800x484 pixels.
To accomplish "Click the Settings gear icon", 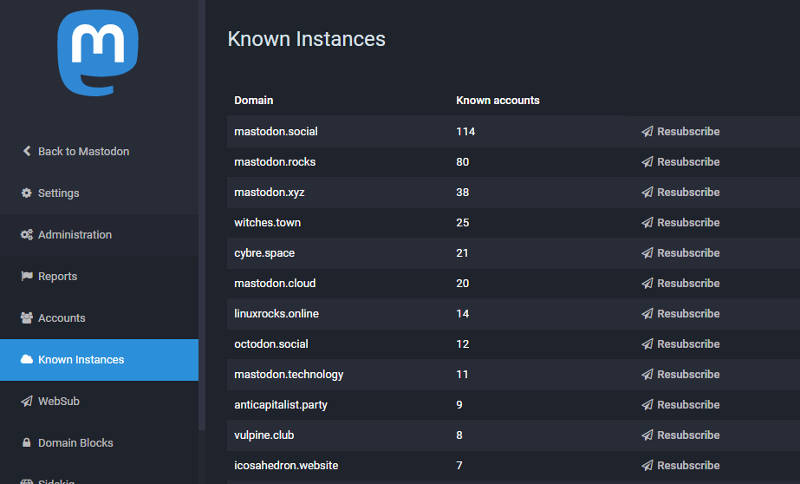I will point(27,193).
